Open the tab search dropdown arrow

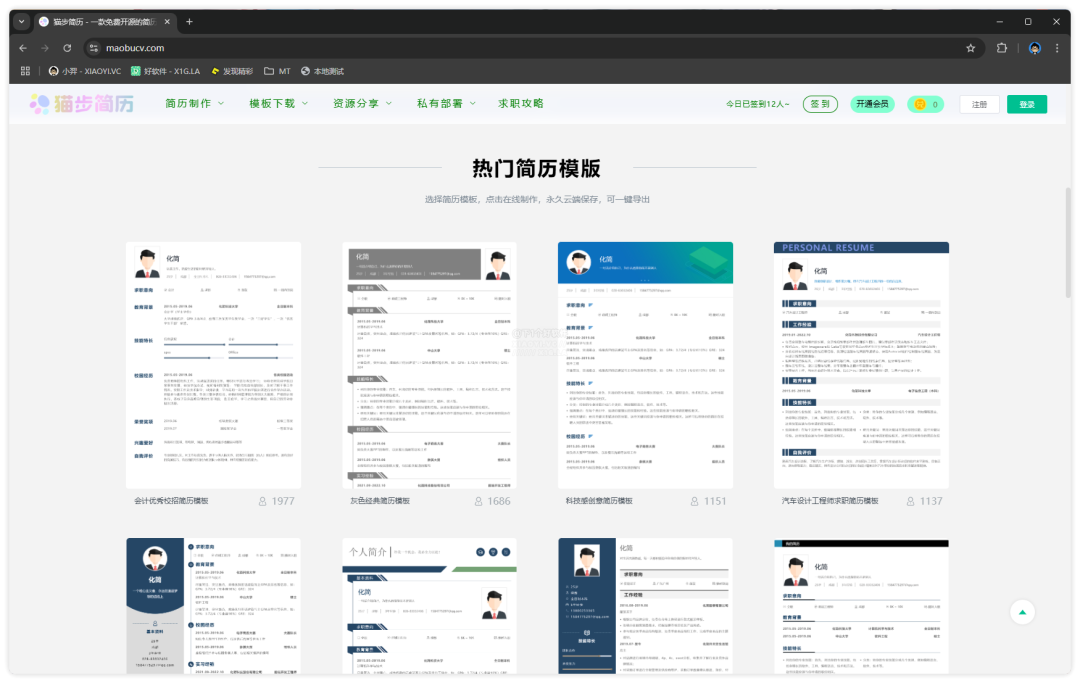21,21
